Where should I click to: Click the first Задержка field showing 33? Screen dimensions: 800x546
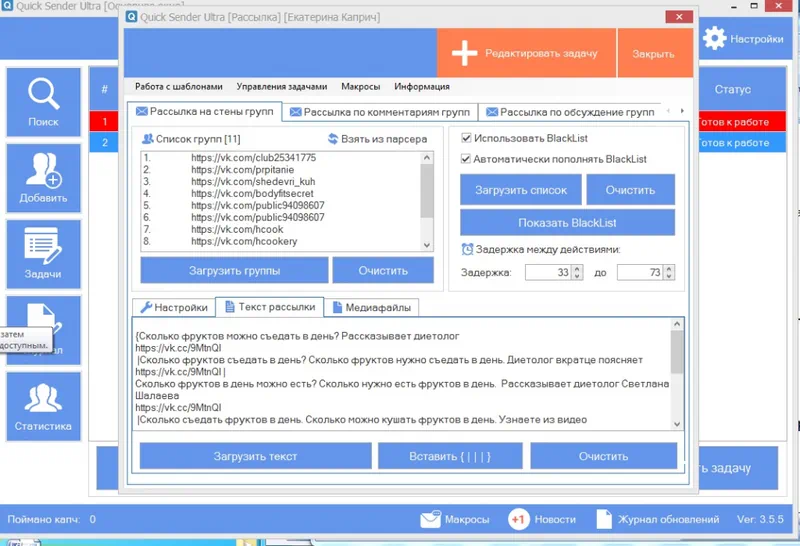pos(547,272)
